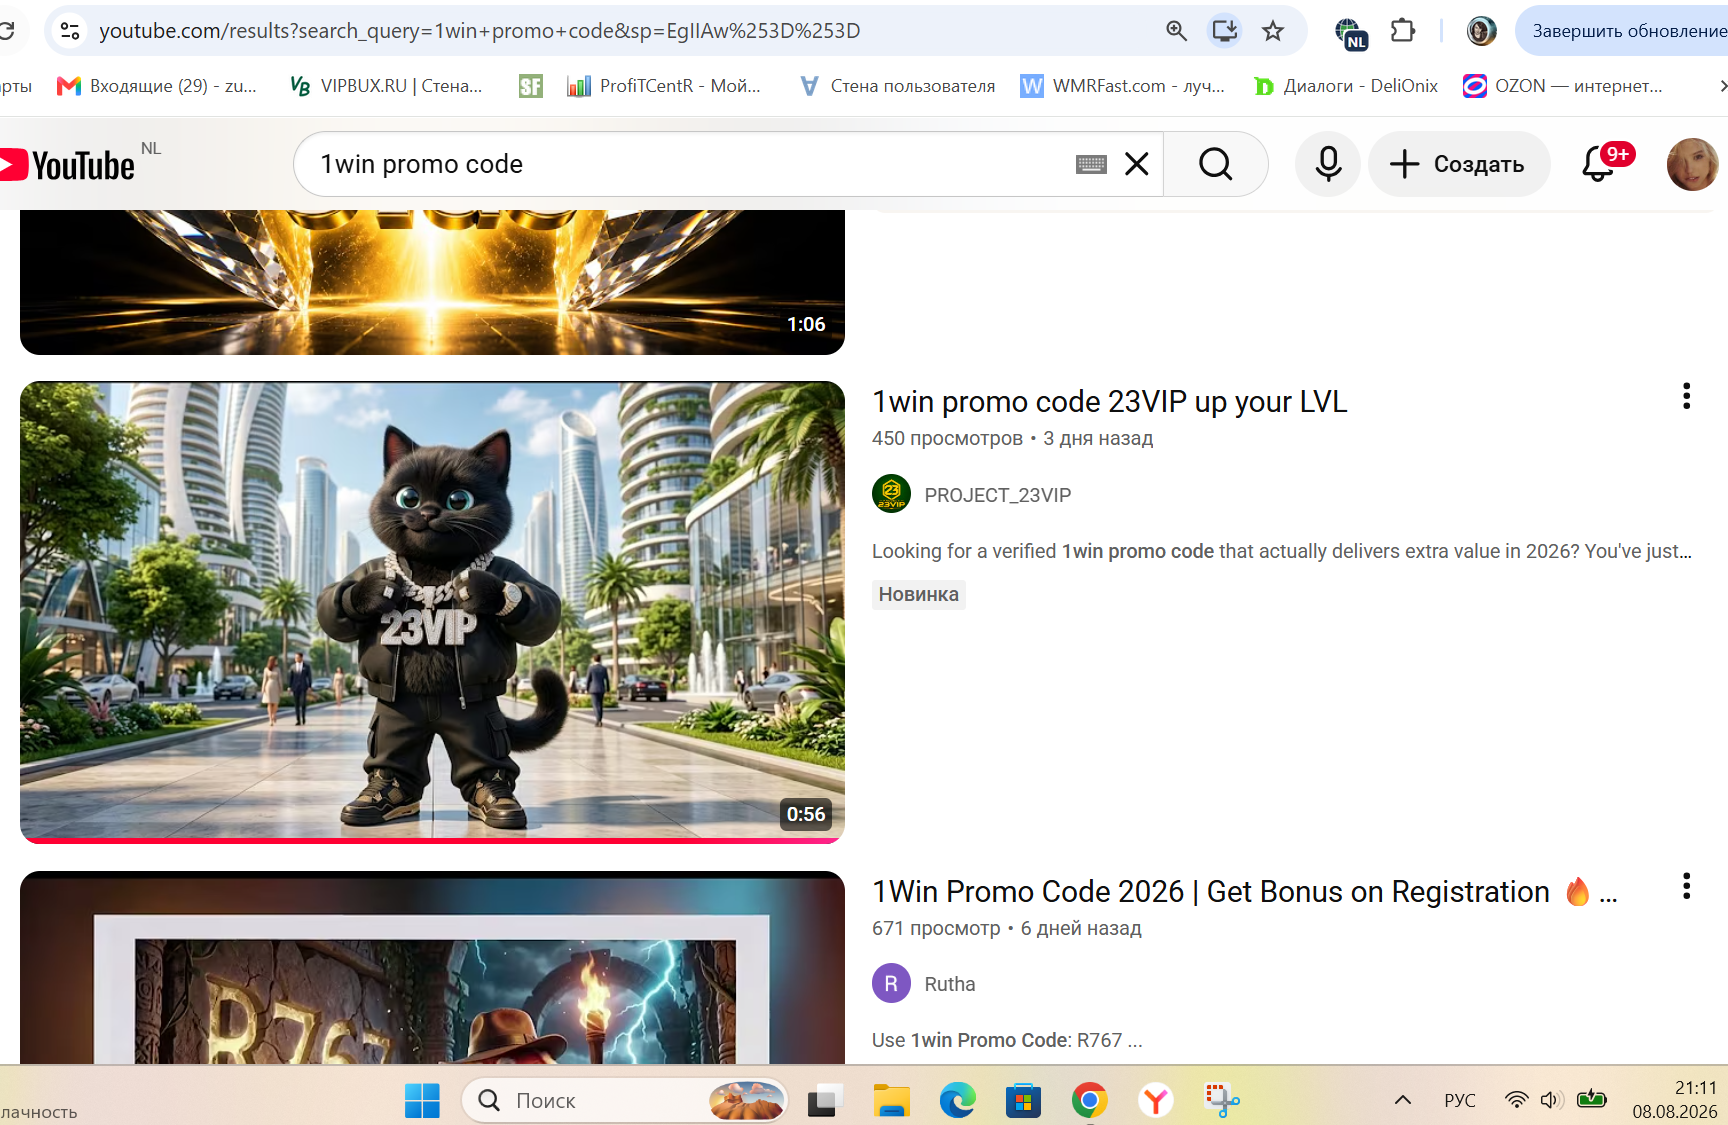Screen dimensions: 1728x1125
Task: Open the OZON bookmark
Action: point(1563,86)
